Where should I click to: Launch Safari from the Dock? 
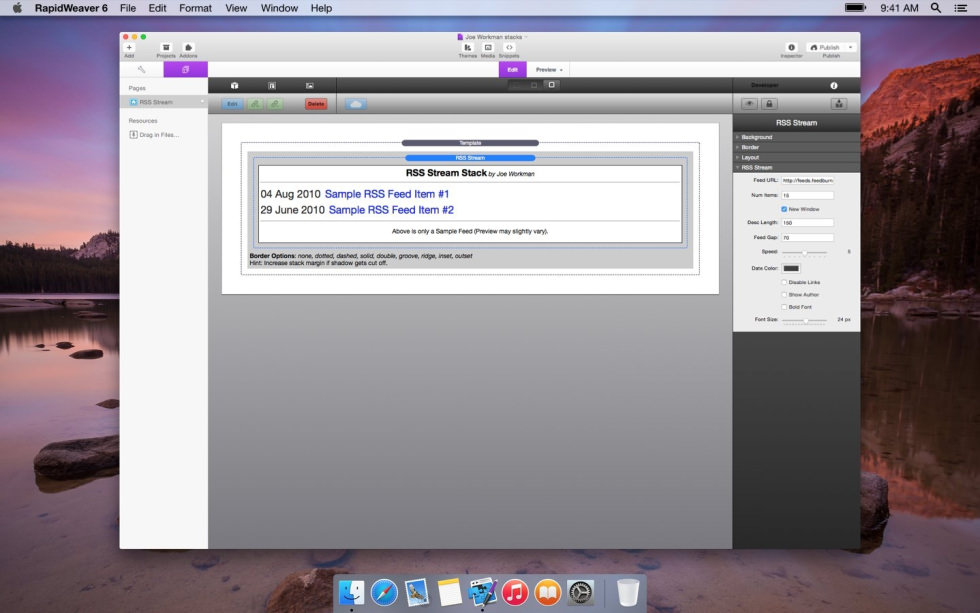tap(384, 592)
